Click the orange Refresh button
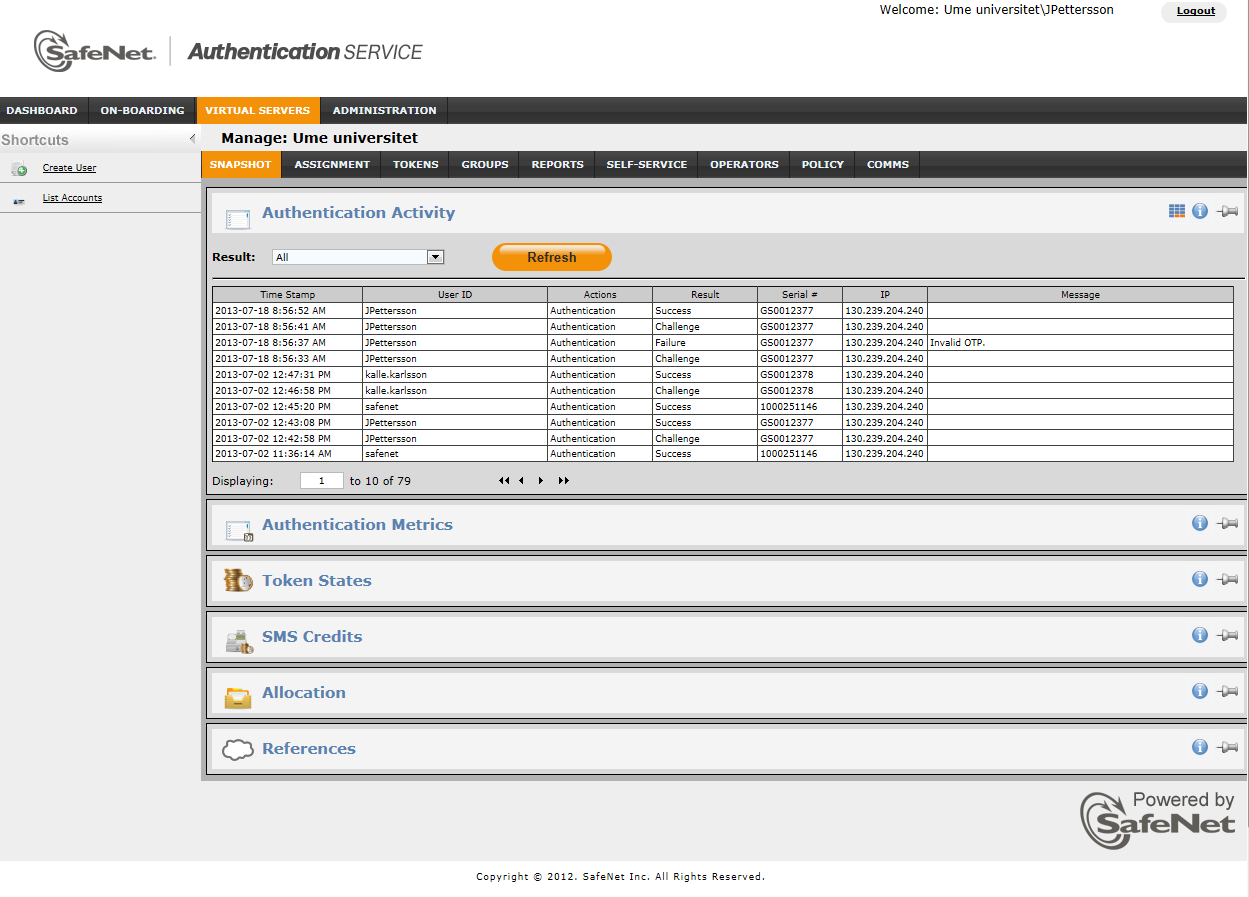Image resolution: width=1249 pixels, height=897 pixels. (552, 257)
